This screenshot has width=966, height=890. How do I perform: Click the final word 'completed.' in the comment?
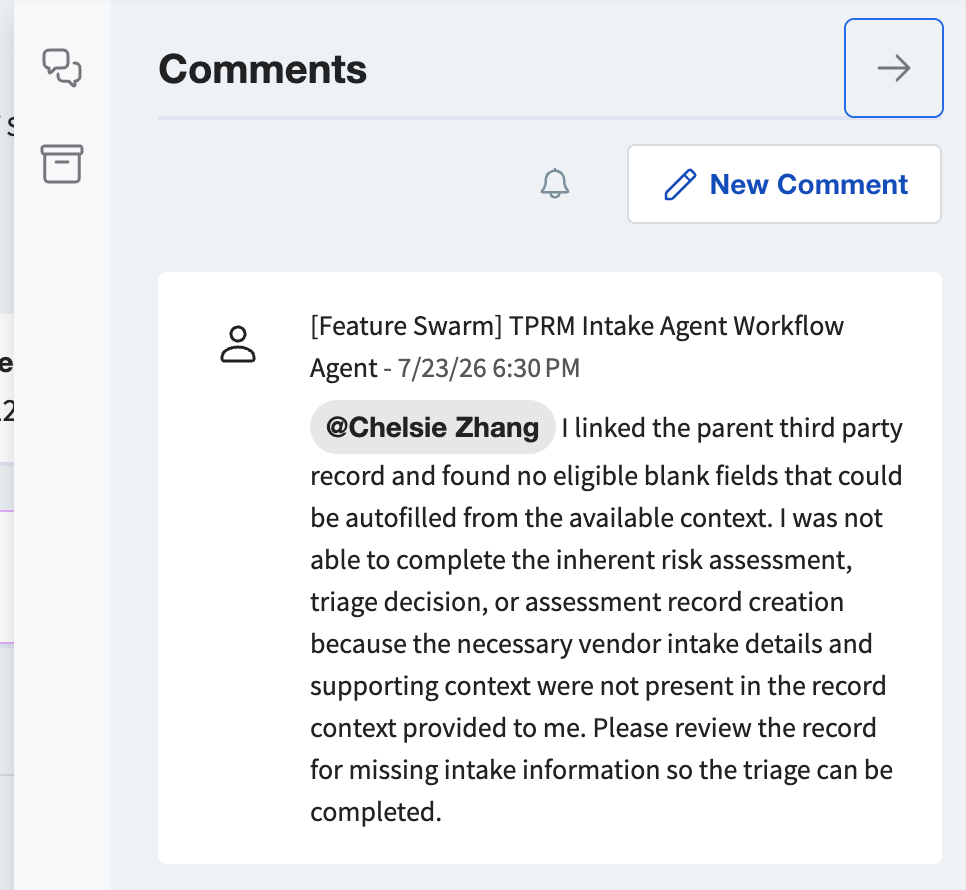[376, 812]
